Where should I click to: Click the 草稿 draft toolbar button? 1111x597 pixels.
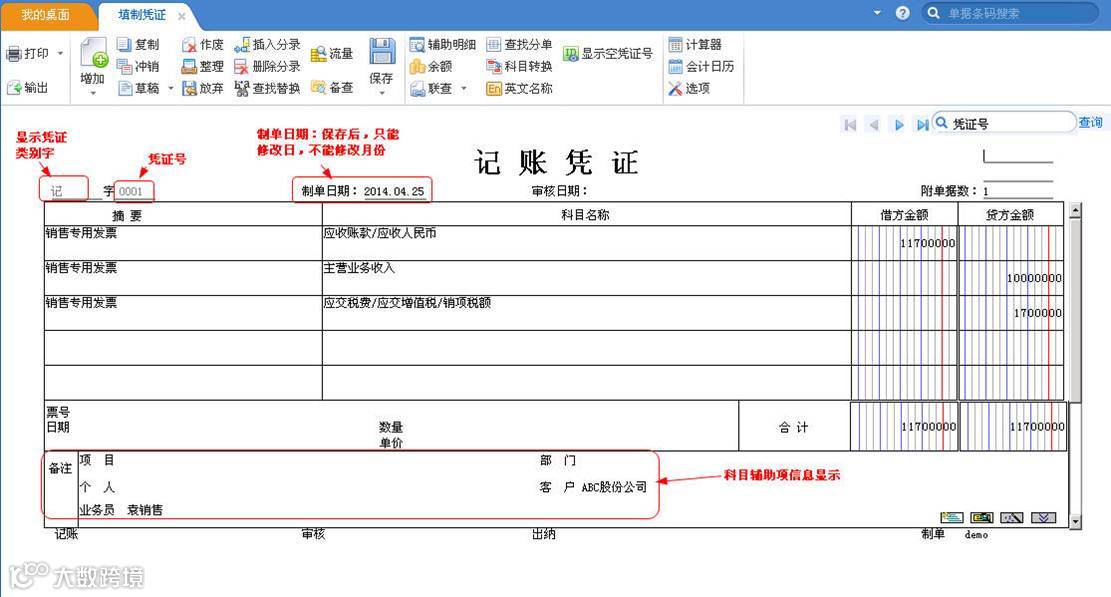coord(138,89)
